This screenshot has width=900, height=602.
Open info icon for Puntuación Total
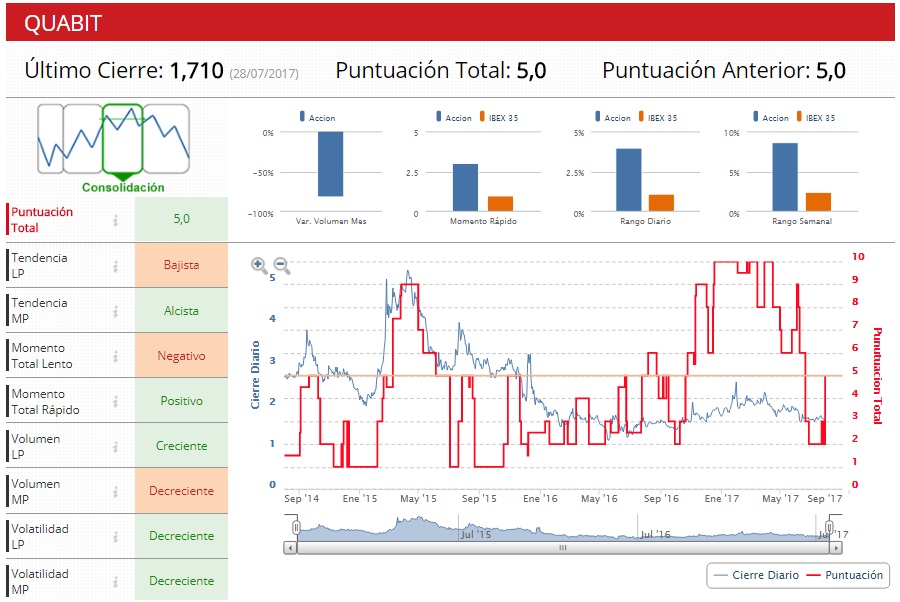click(x=116, y=220)
